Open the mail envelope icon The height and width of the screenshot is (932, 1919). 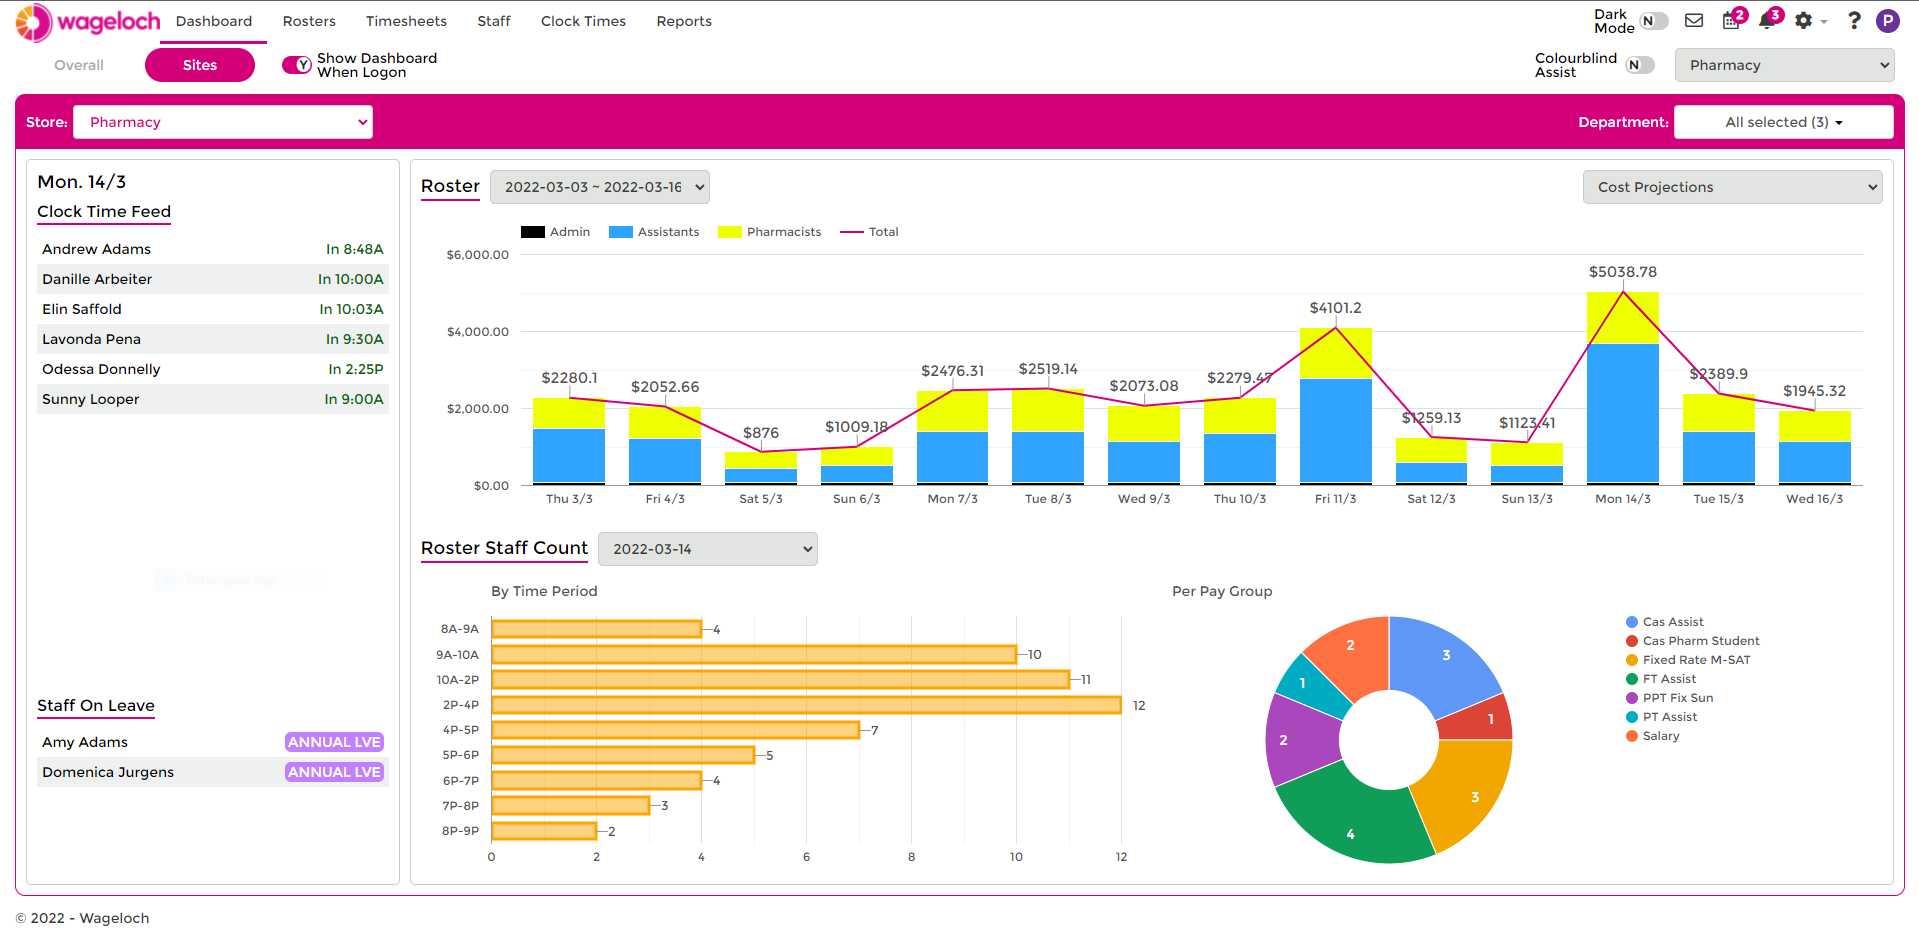(x=1694, y=20)
